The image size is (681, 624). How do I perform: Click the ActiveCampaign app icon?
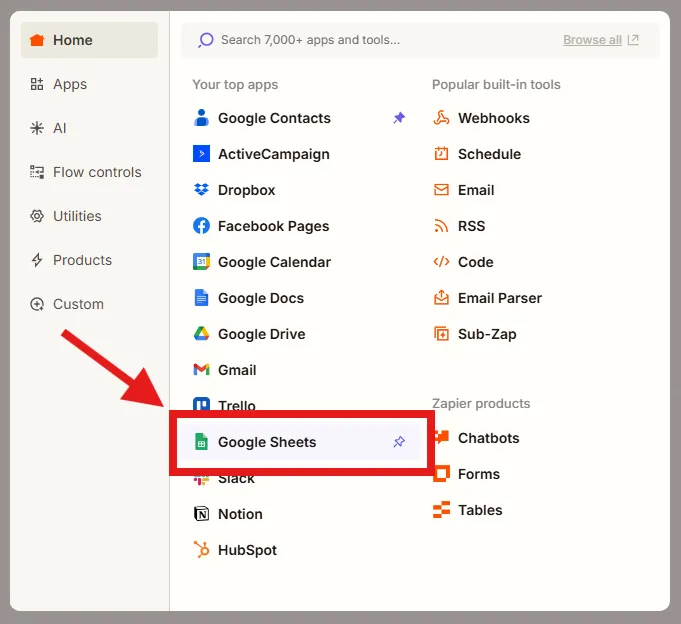click(x=201, y=154)
